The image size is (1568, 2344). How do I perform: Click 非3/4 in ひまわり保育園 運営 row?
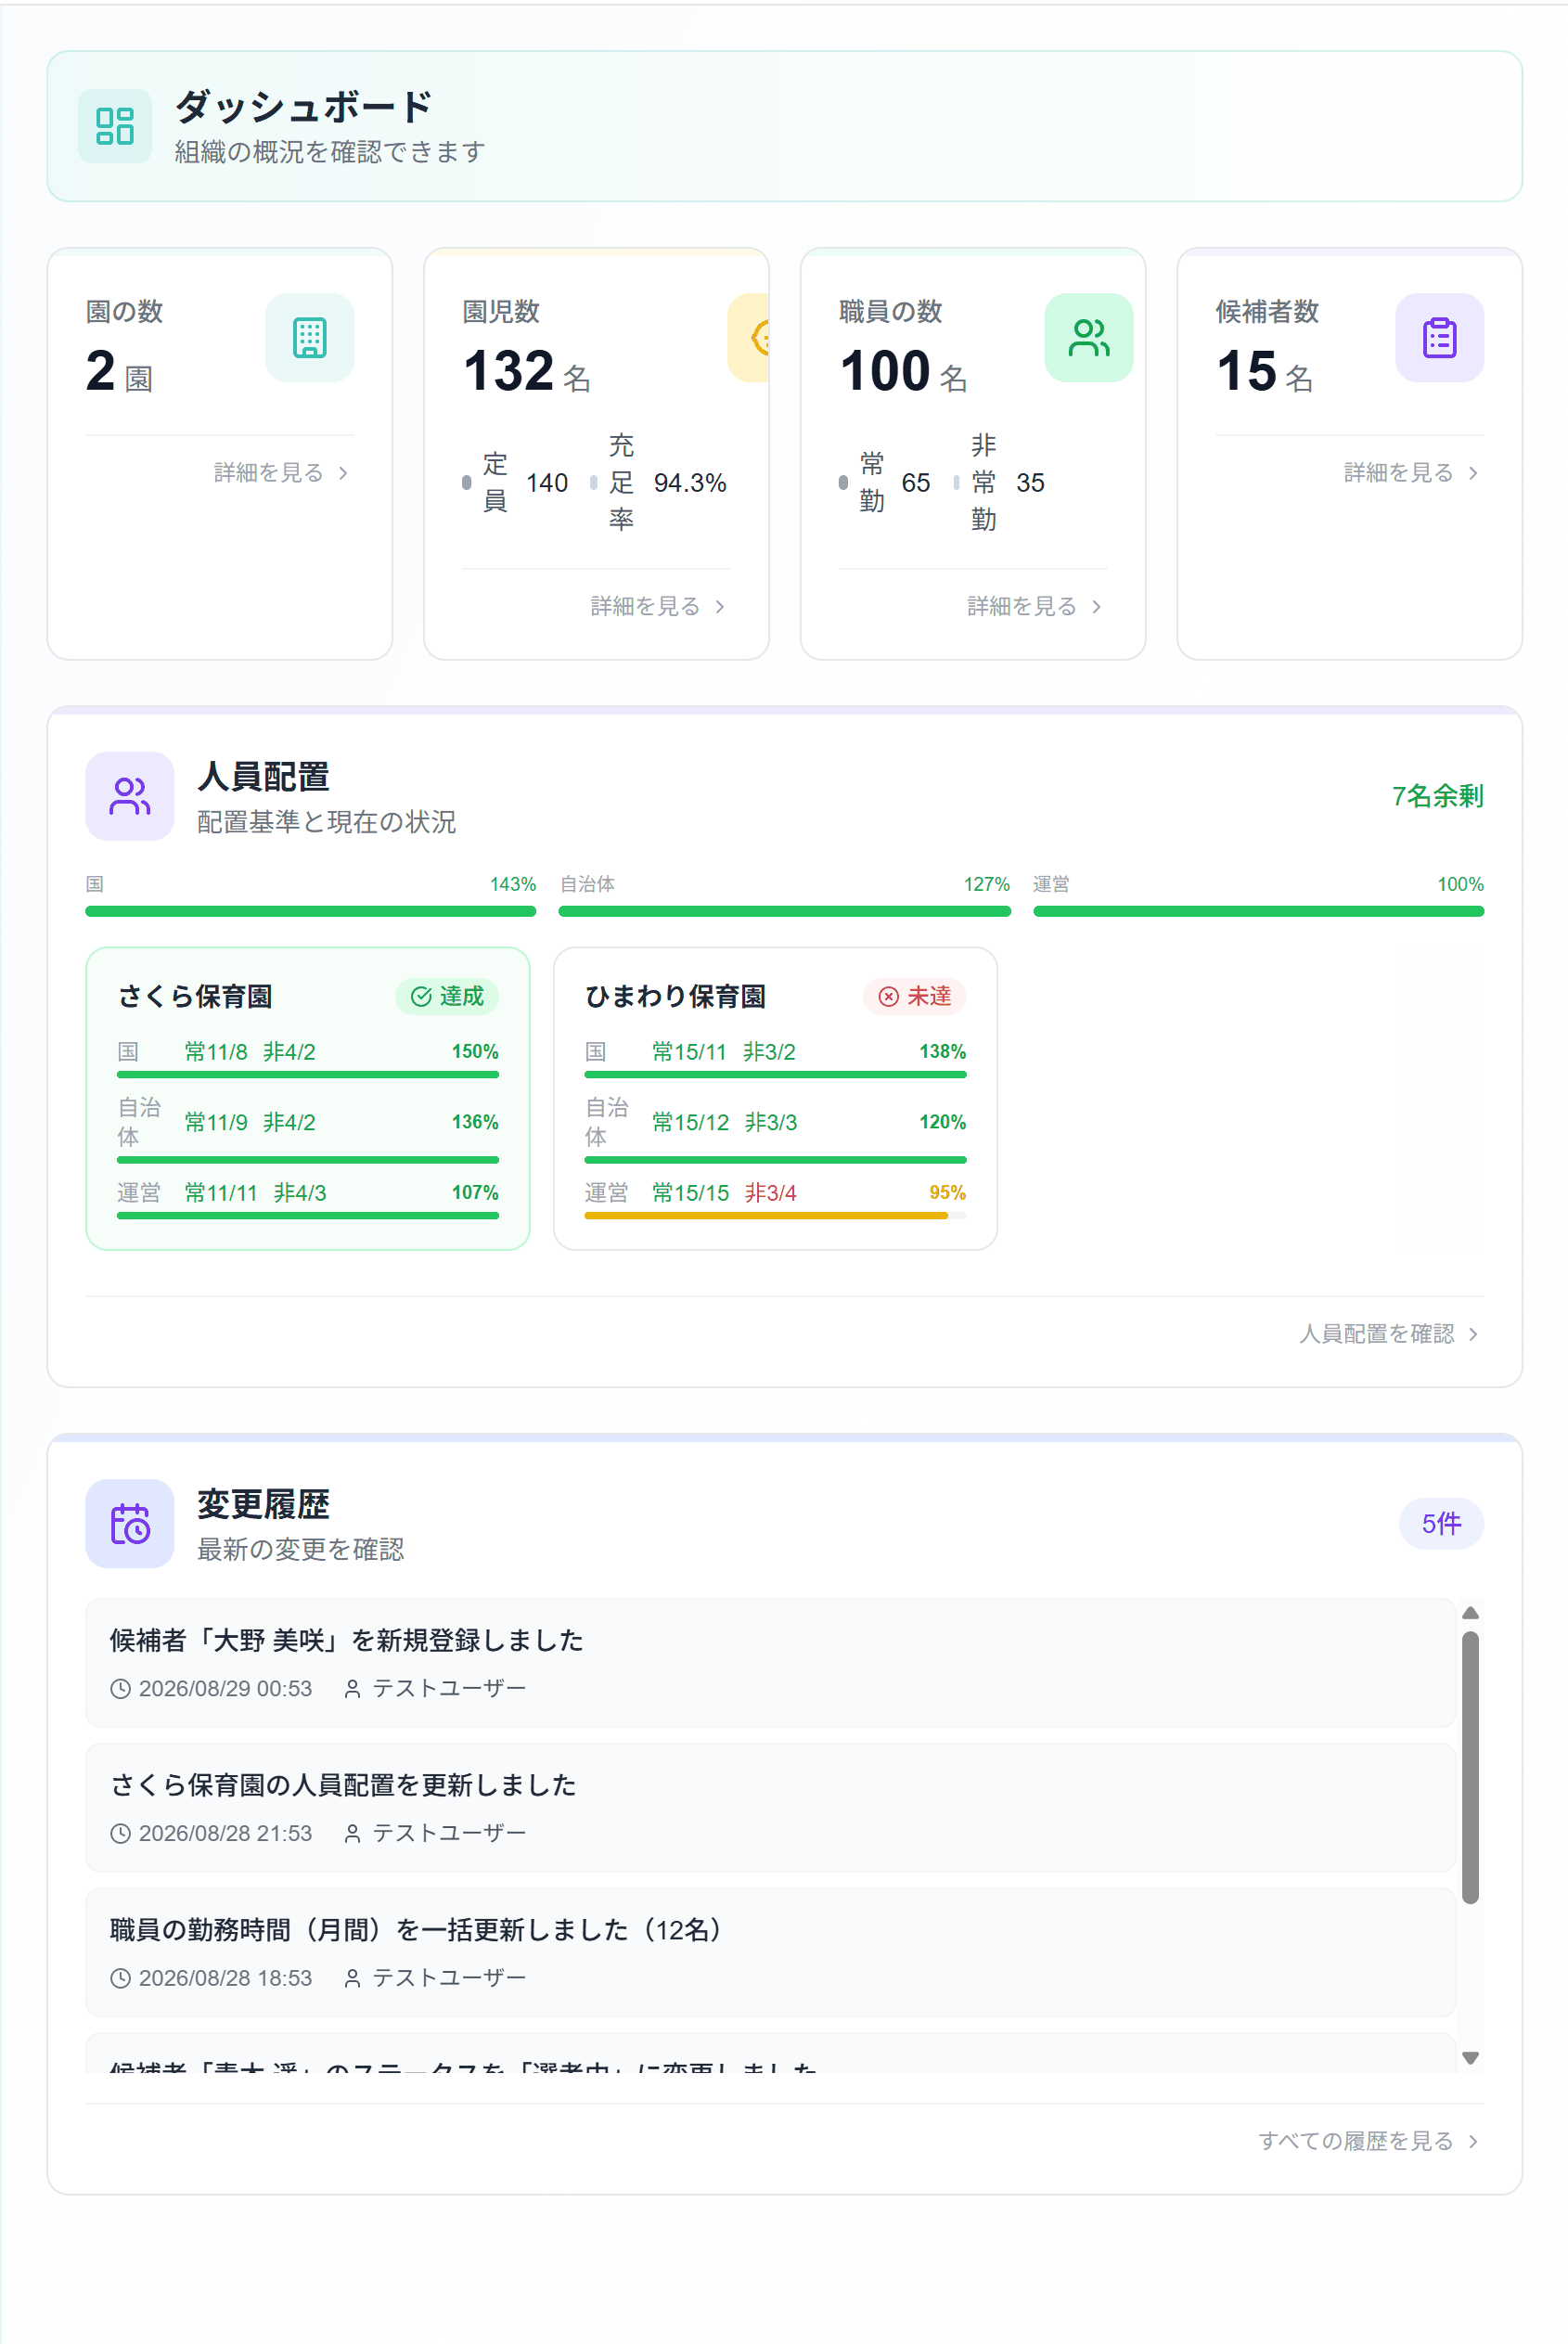770,1193
